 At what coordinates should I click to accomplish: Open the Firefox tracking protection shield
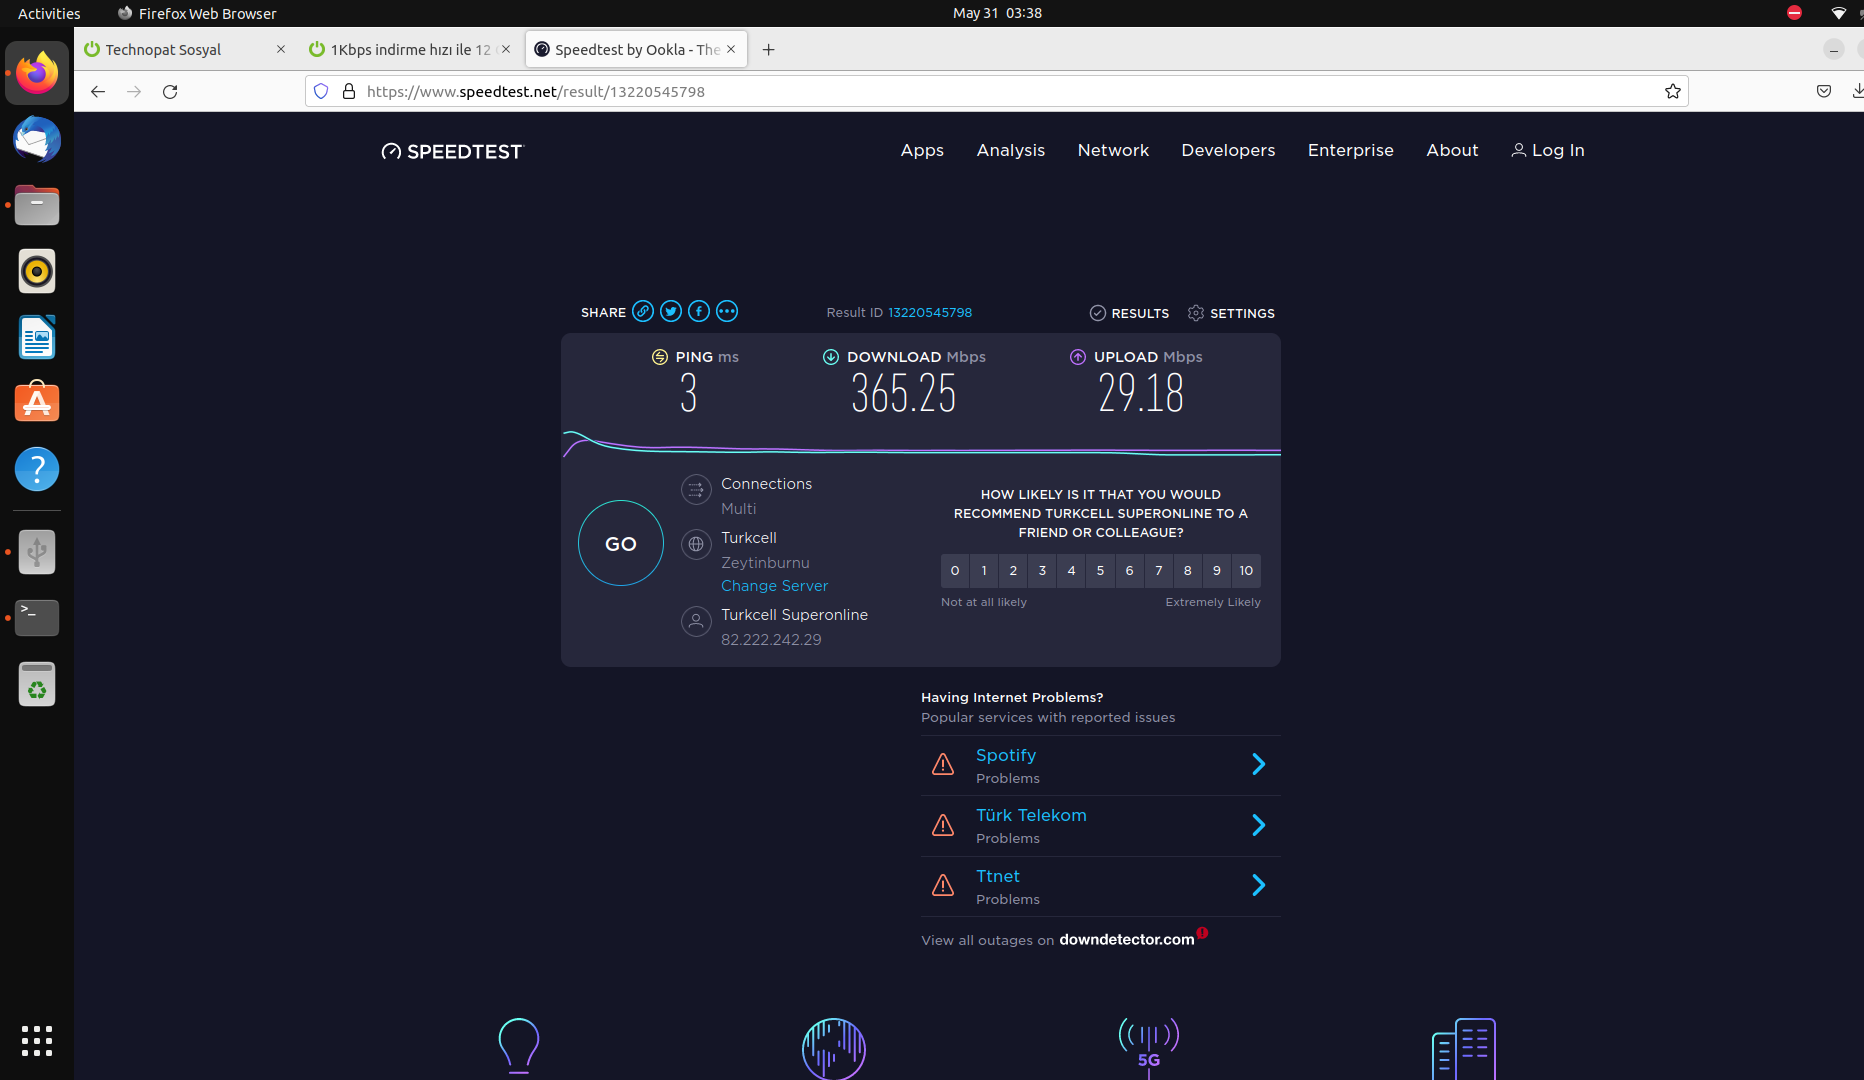pyautogui.click(x=321, y=91)
